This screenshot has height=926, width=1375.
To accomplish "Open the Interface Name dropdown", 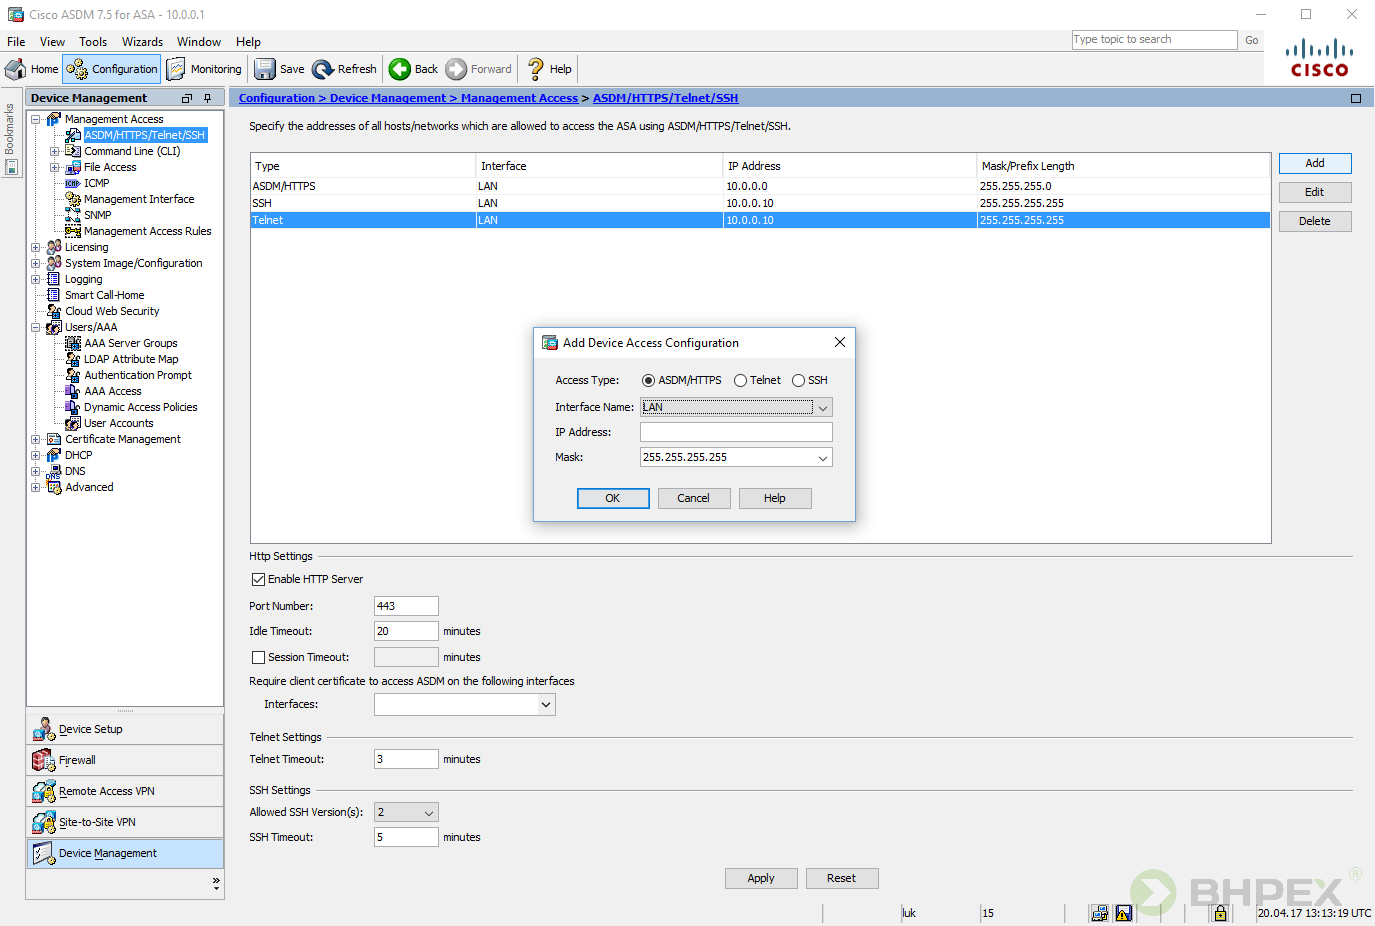I will 823,407.
